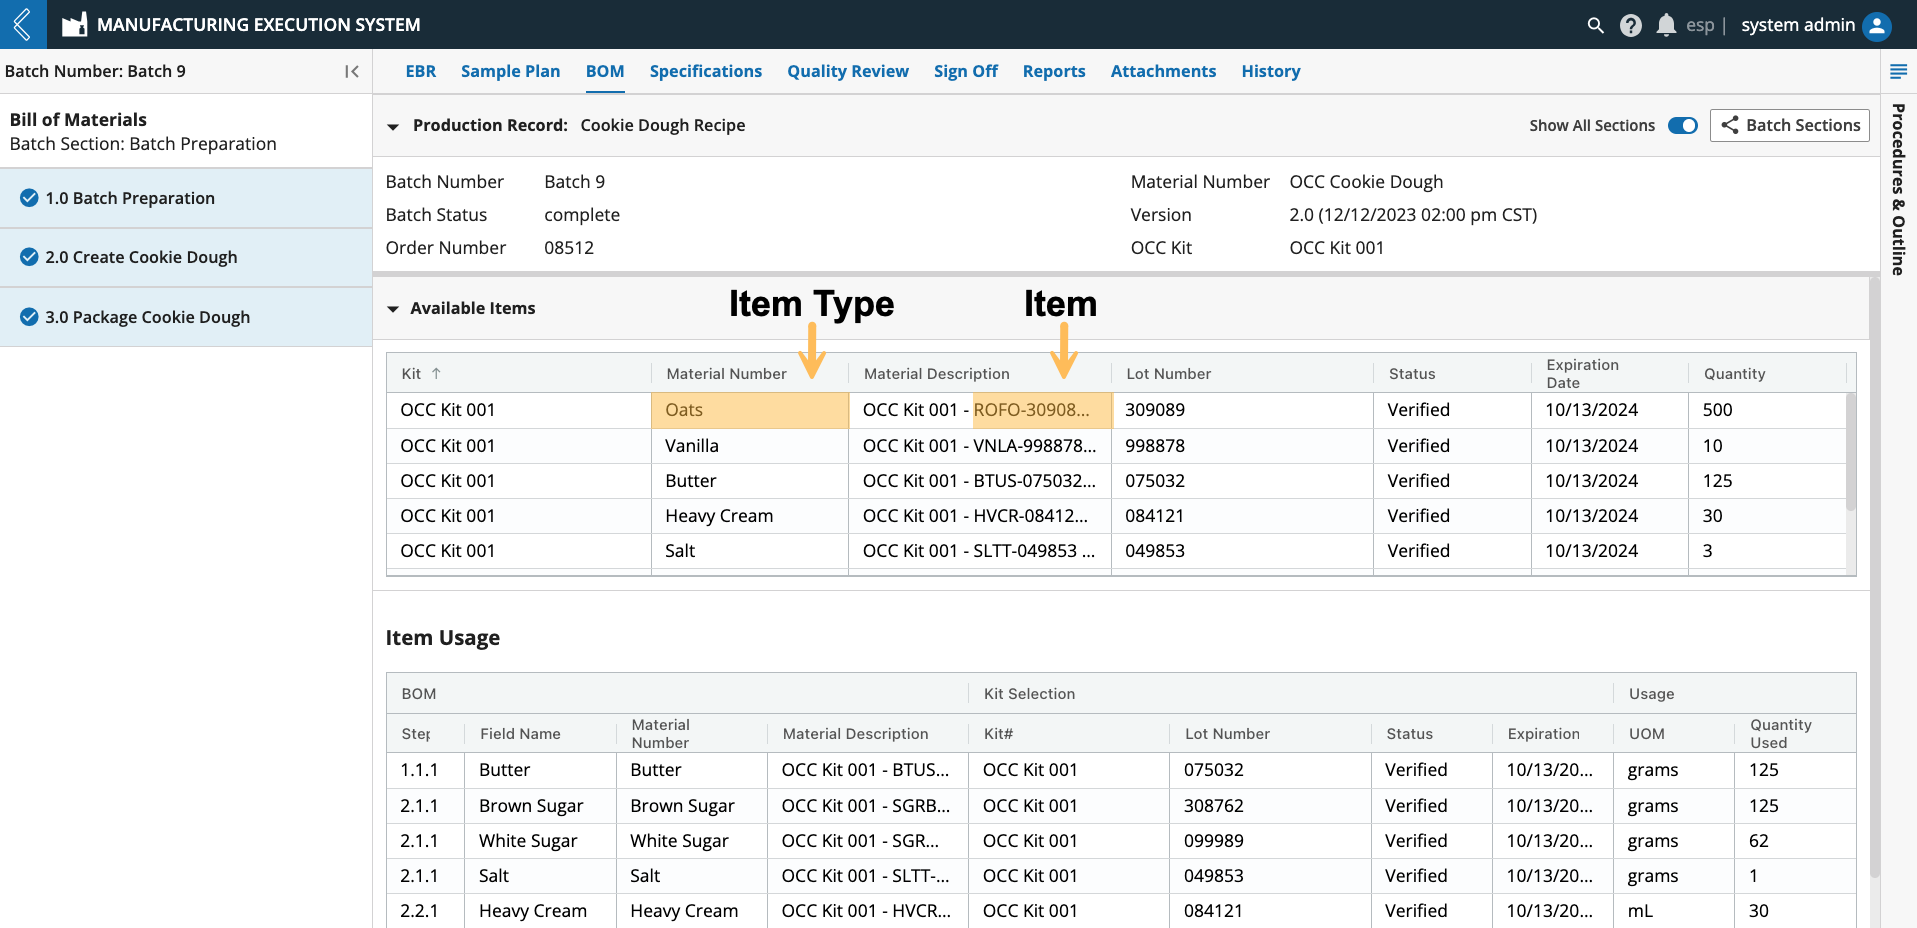The image size is (1917, 928).
Task: Switch language via esp link
Action: click(1700, 25)
